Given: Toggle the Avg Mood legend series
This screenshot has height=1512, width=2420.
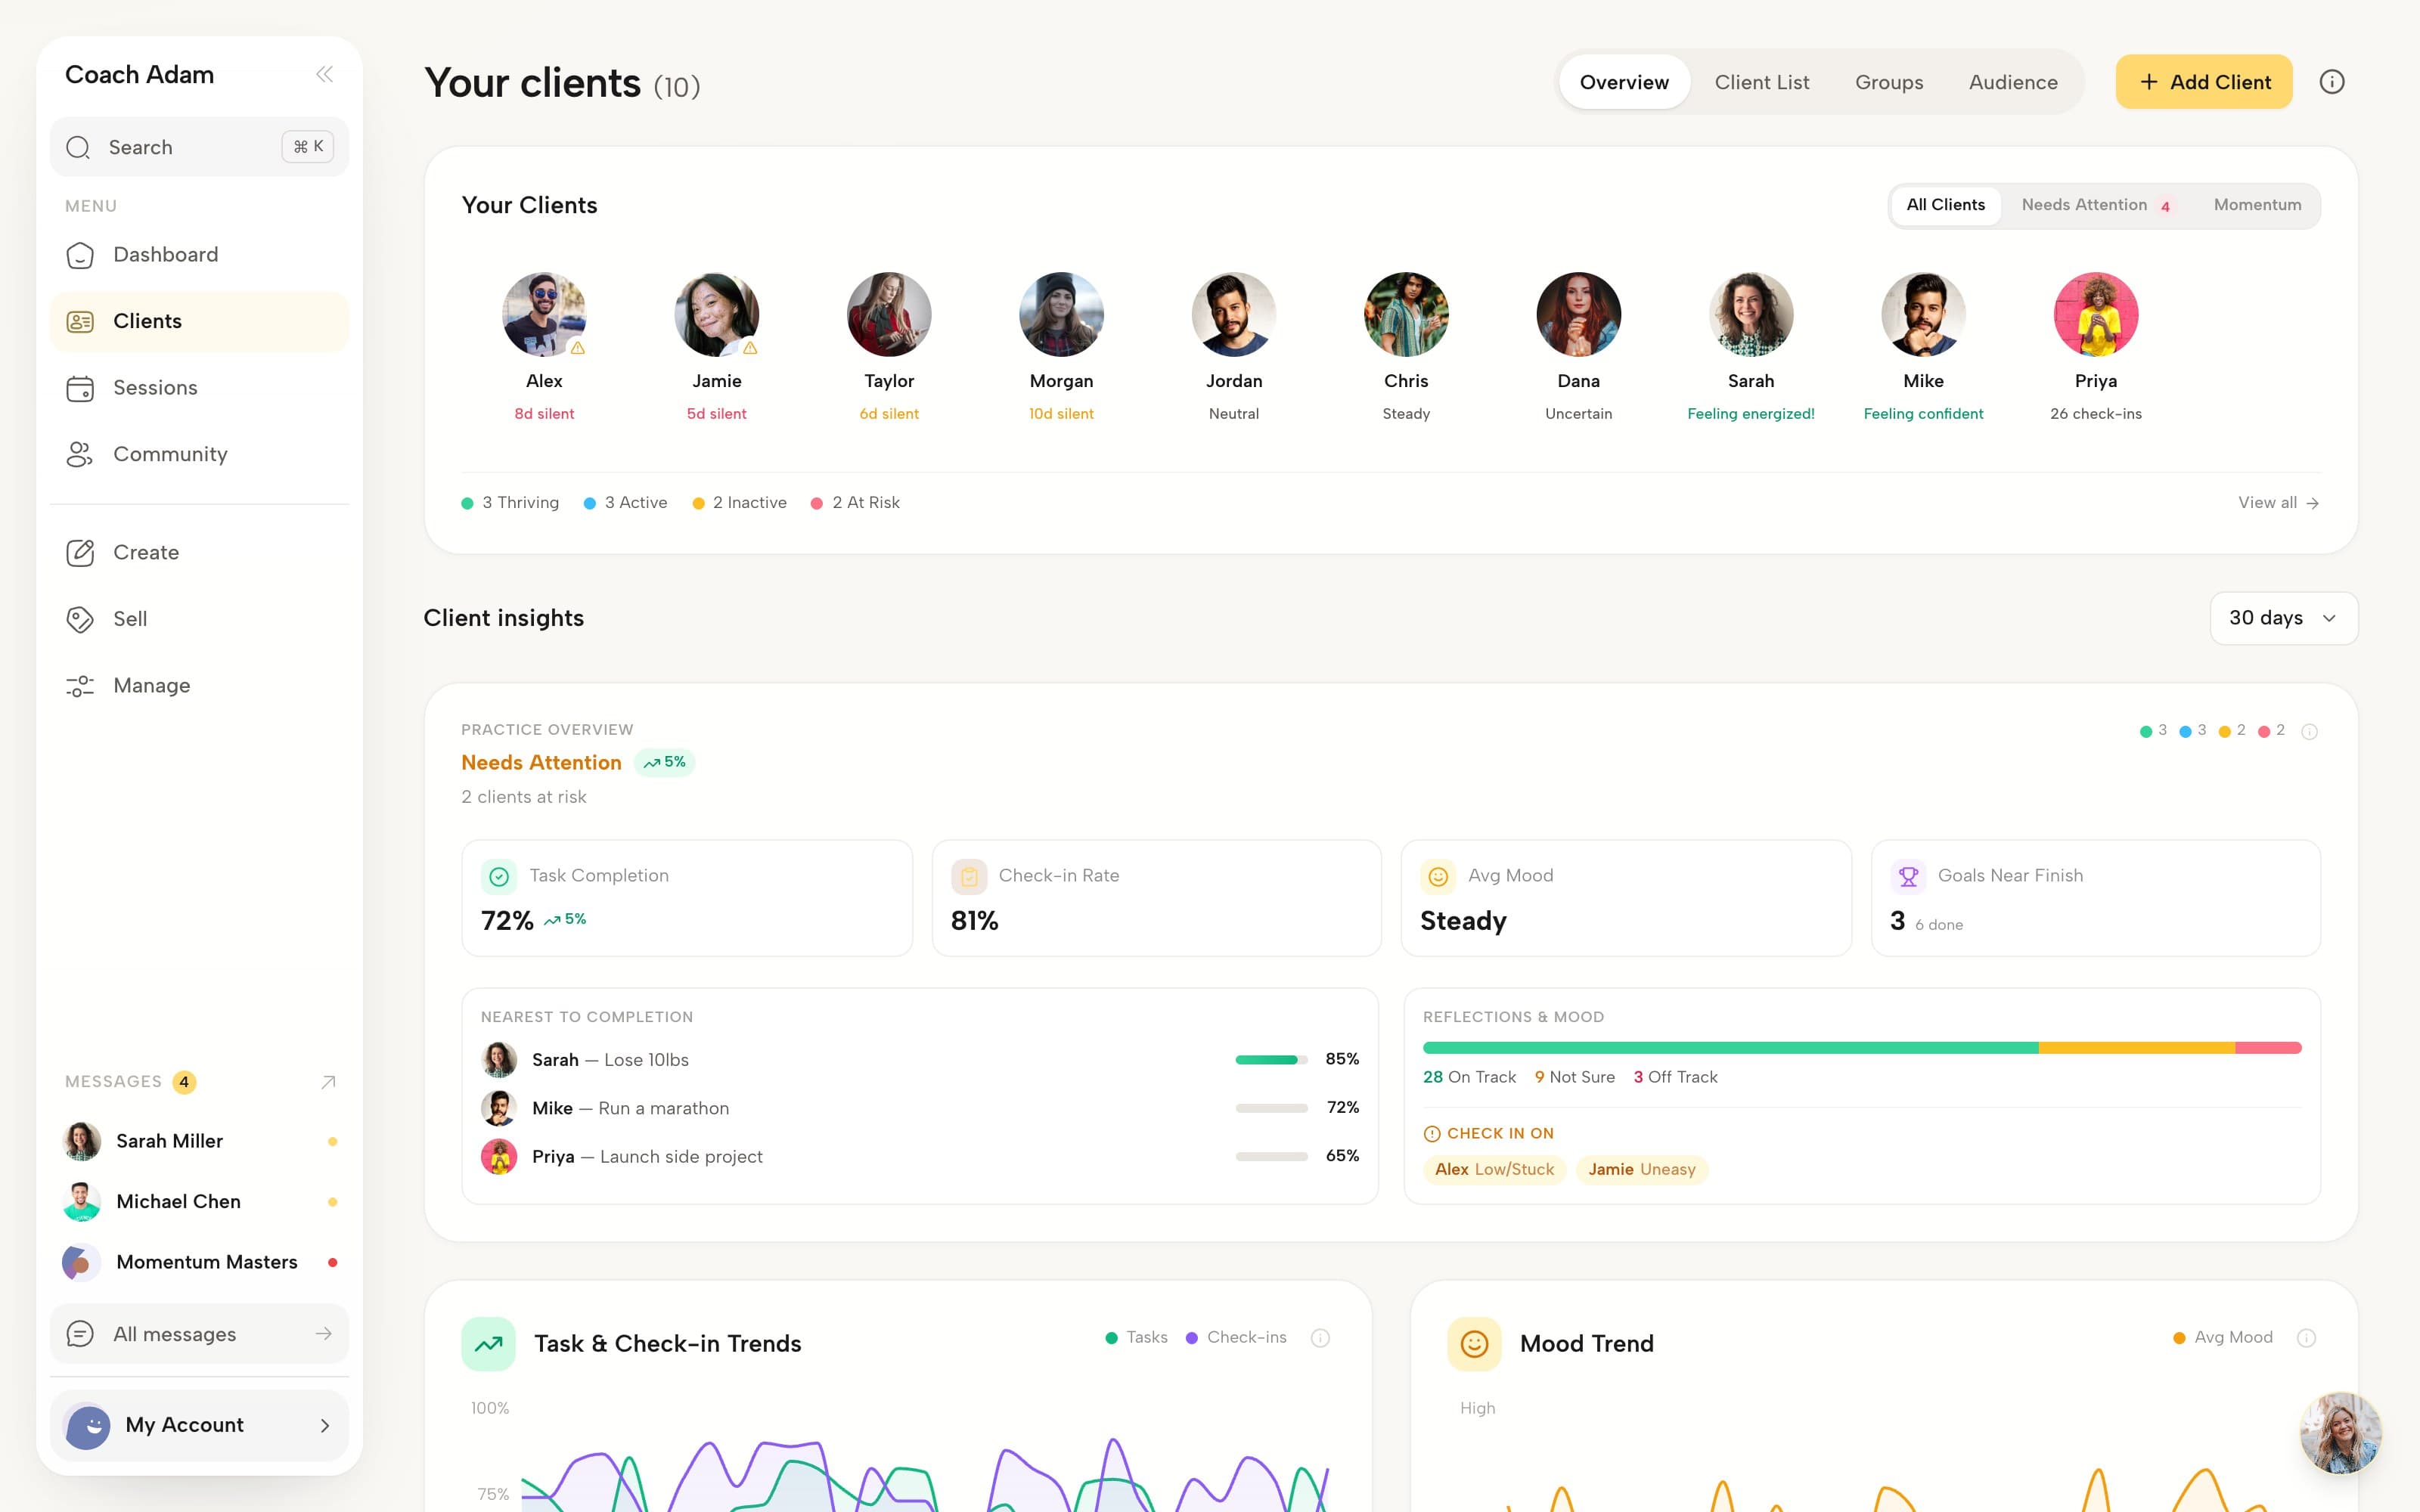Looking at the screenshot, I should pos(2223,1338).
